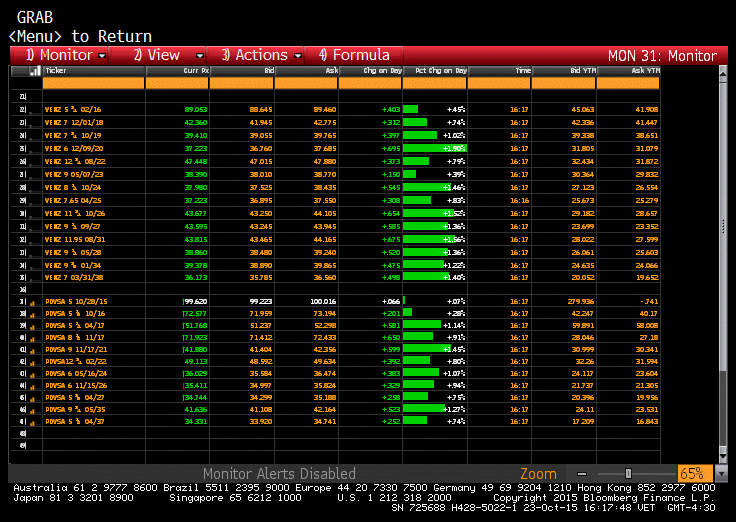Click the 100.016 ask price cell
736x522 pixels.
pos(323,301)
